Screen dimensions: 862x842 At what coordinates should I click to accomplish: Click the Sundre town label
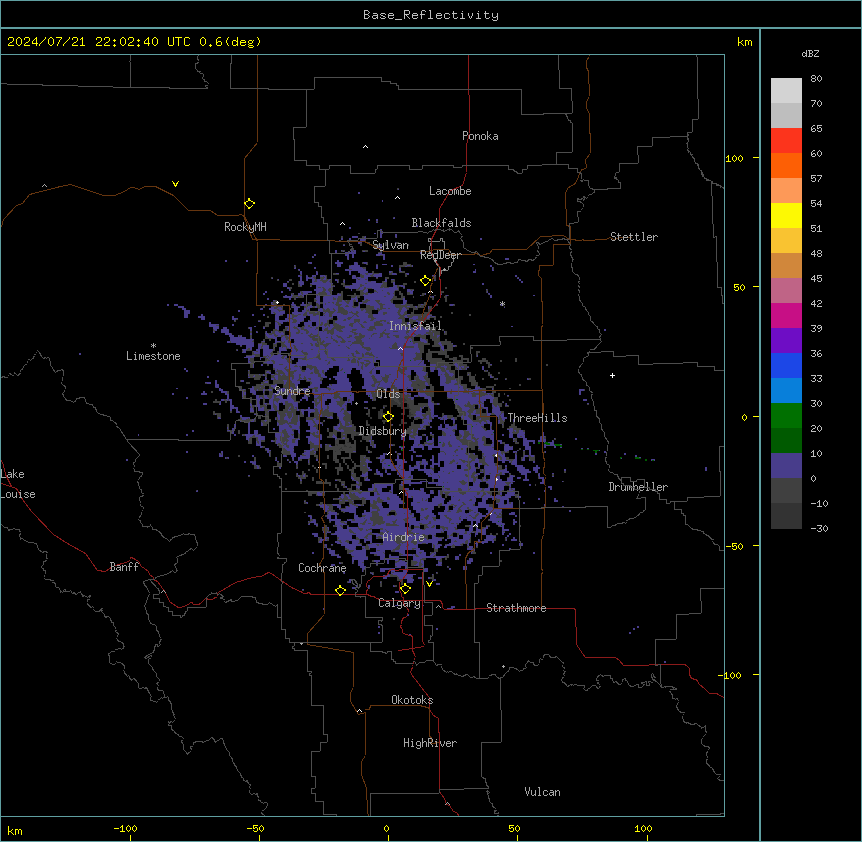click(292, 391)
